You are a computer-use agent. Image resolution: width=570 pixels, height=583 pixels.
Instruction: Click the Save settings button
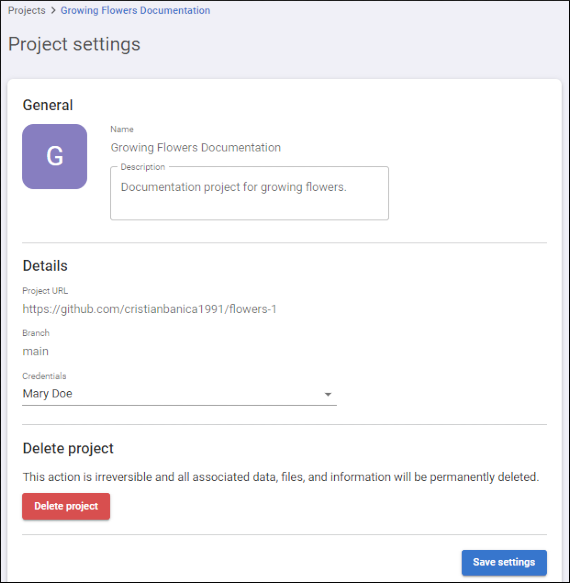pyautogui.click(x=504, y=562)
